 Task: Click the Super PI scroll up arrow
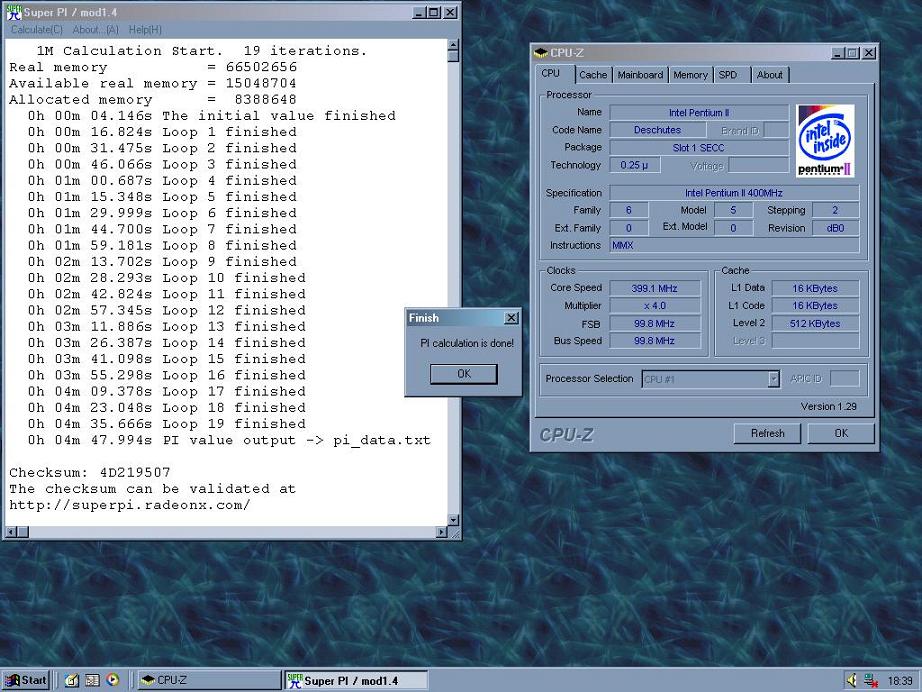[x=453, y=45]
